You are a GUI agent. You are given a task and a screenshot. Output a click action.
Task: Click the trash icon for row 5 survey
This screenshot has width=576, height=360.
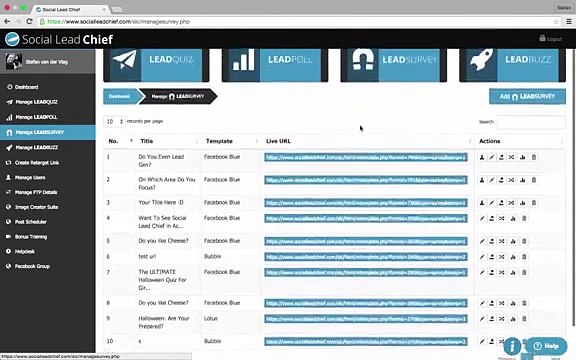point(524,241)
